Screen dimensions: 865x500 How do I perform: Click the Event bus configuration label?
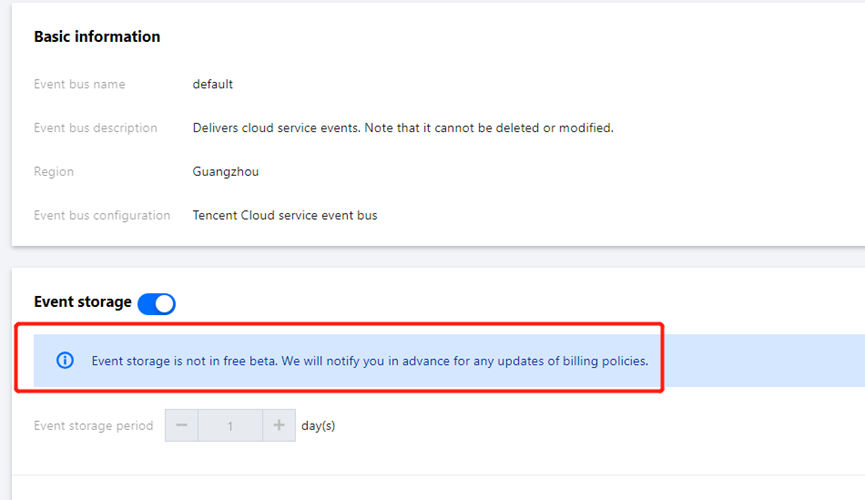point(102,215)
